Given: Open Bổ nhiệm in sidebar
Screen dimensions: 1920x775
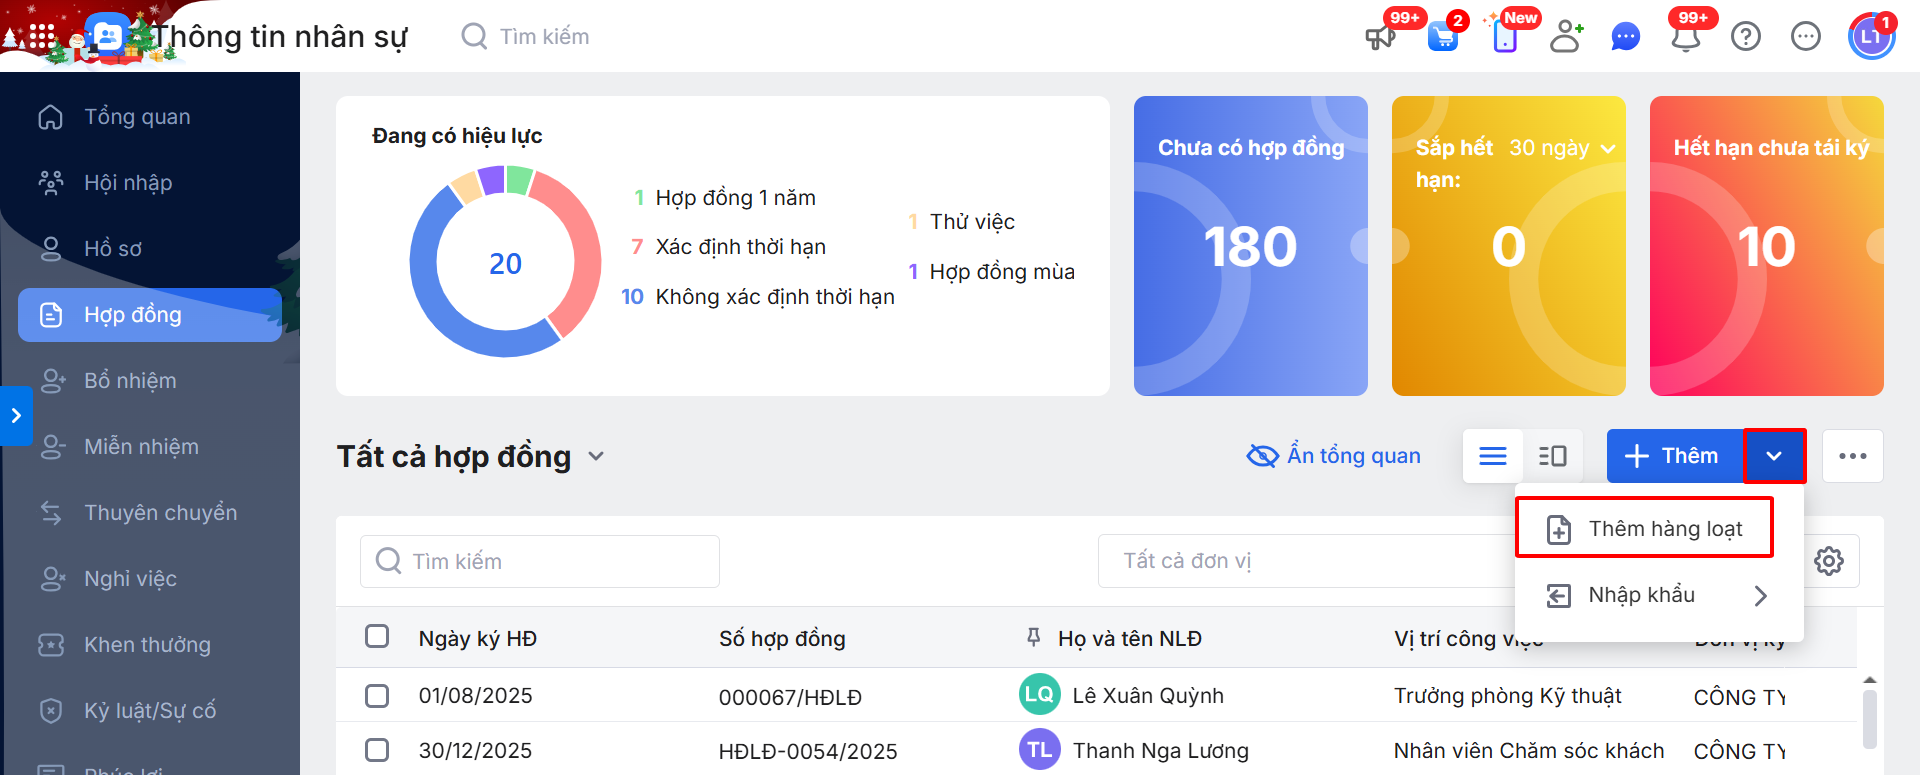Looking at the screenshot, I should [150, 381].
